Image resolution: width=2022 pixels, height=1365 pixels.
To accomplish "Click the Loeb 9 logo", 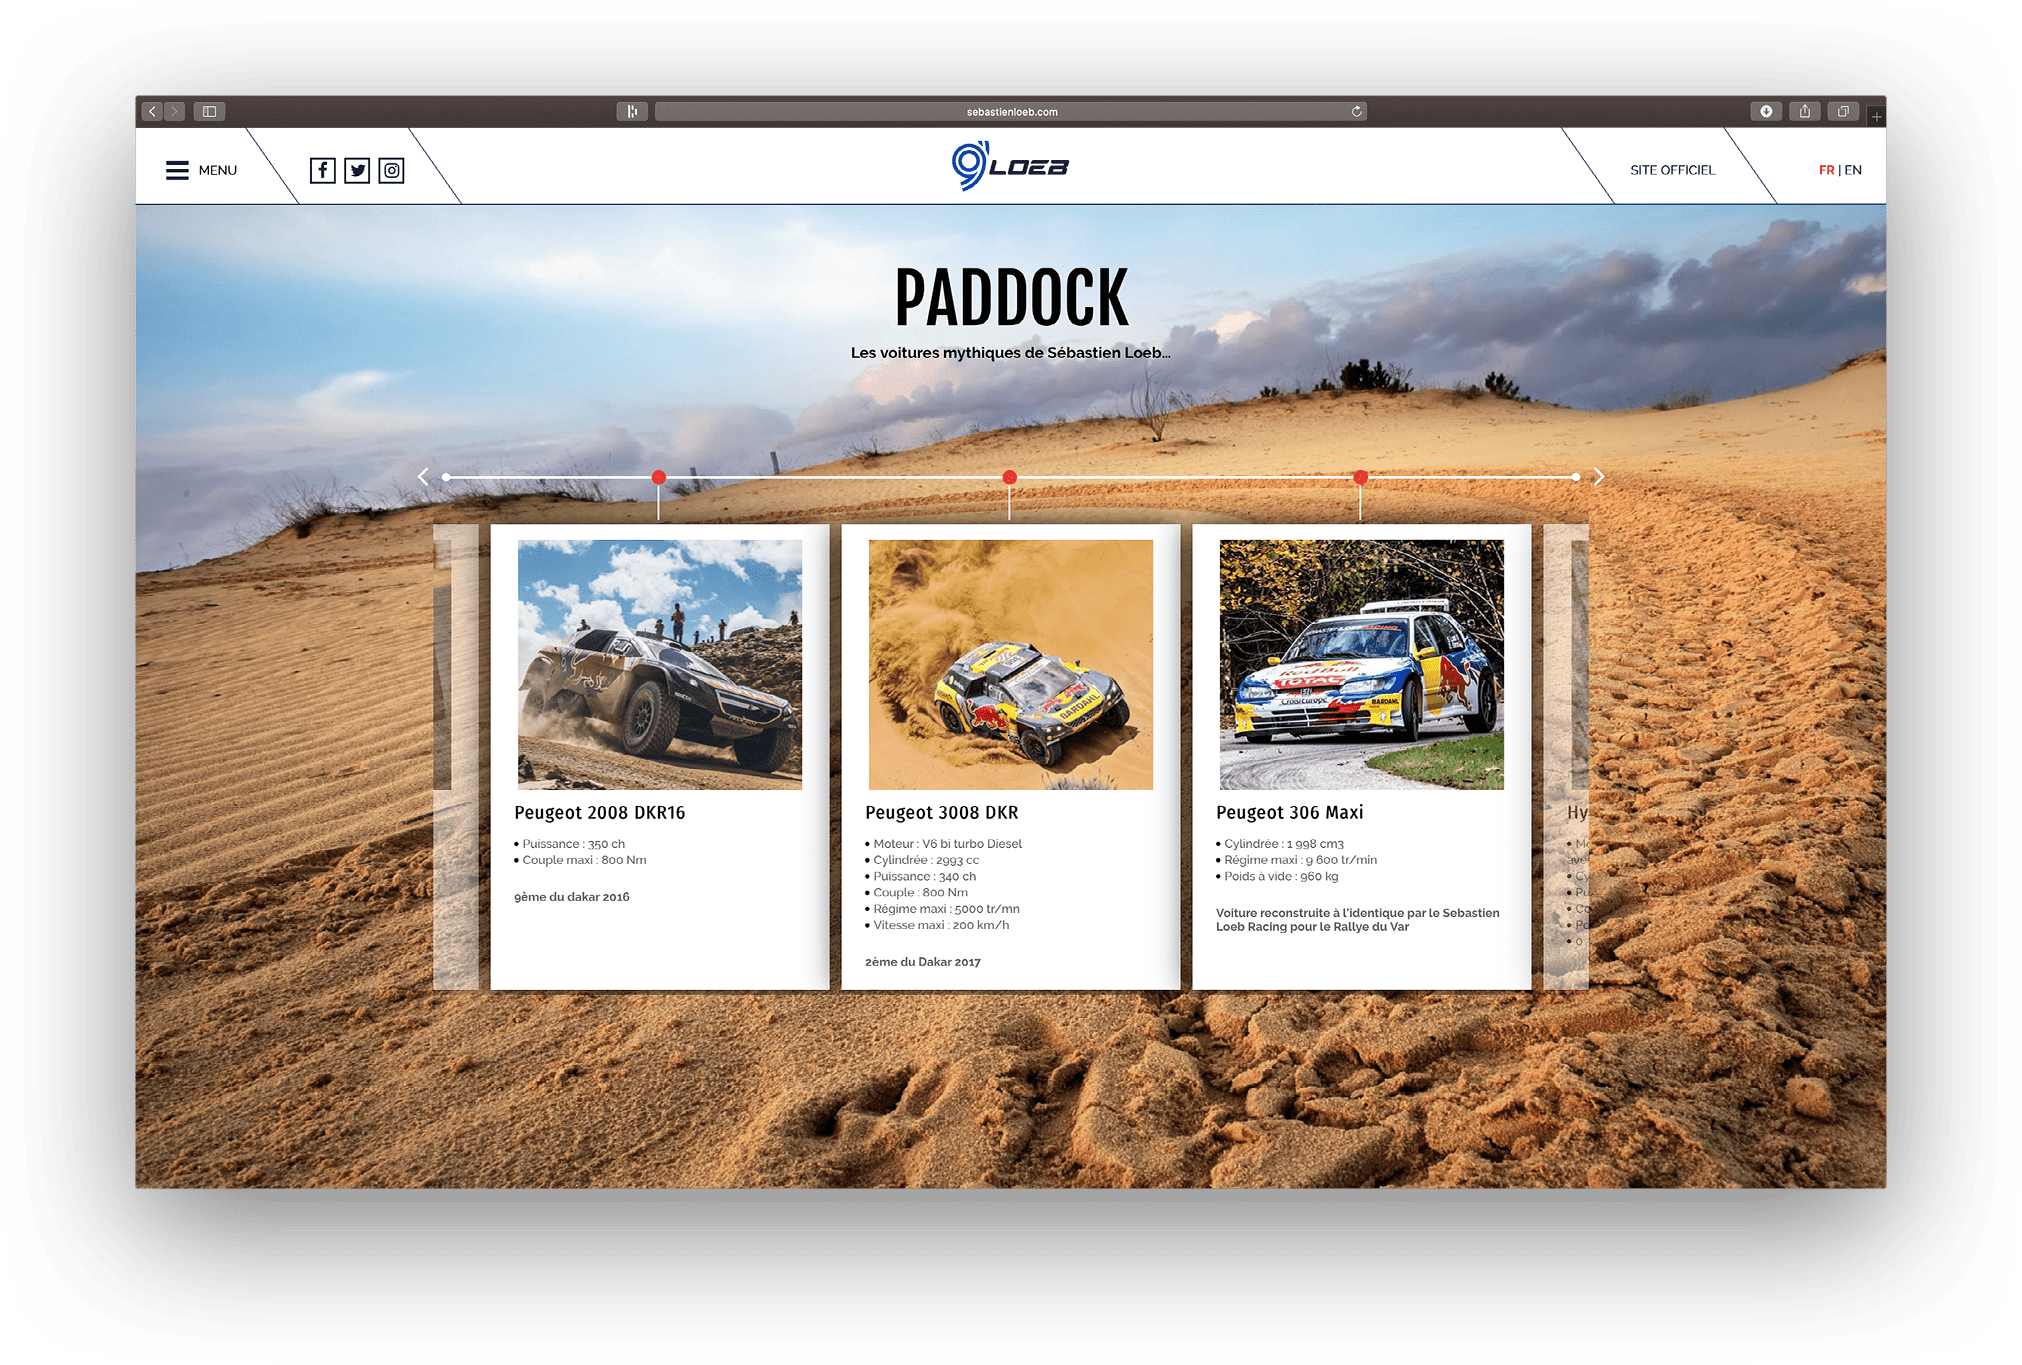I will 1010,166.
